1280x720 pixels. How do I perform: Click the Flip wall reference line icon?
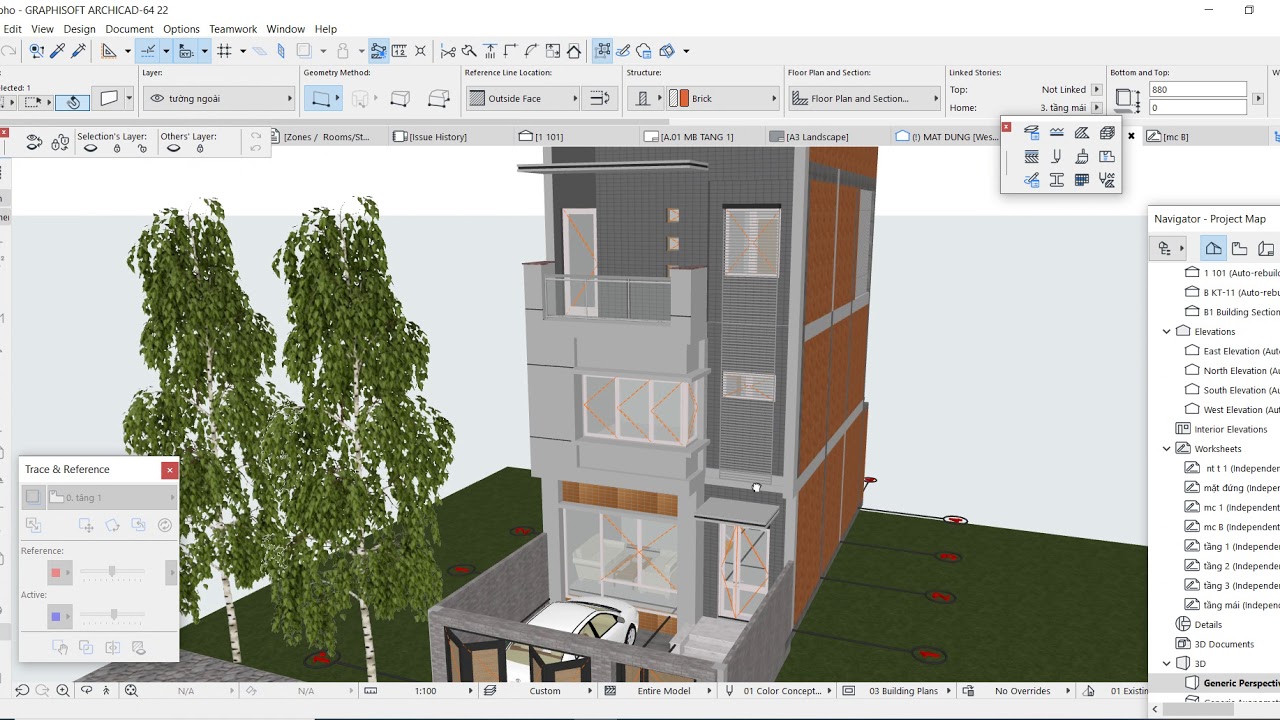tap(600, 98)
